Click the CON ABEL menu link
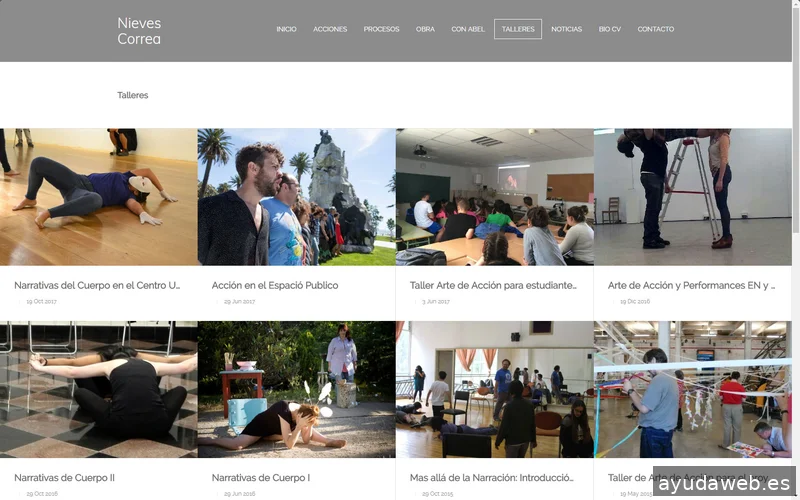The height and width of the screenshot is (500, 800). [x=468, y=29]
